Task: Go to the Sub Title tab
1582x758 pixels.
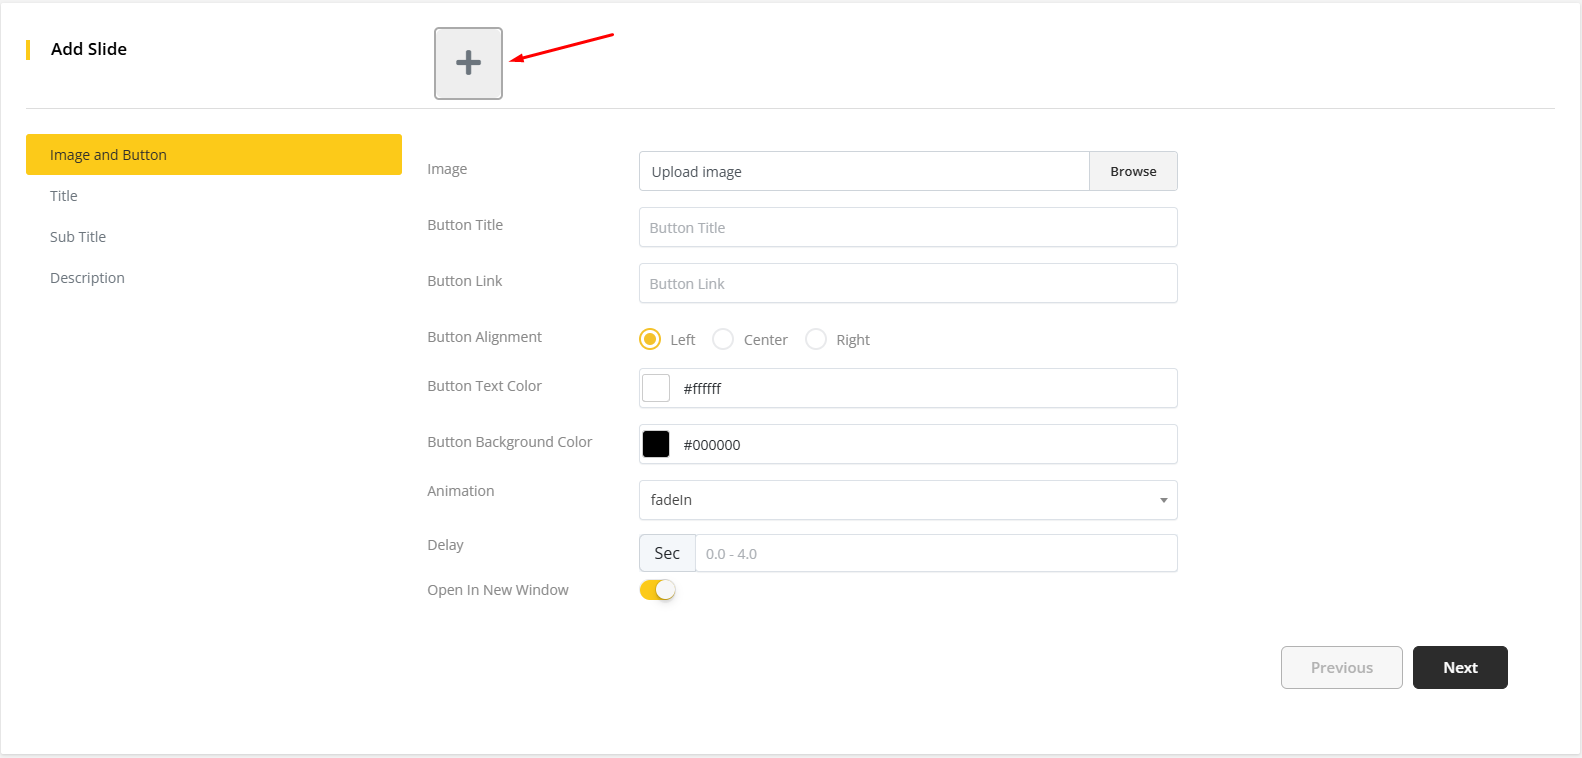Action: pyautogui.click(x=78, y=237)
